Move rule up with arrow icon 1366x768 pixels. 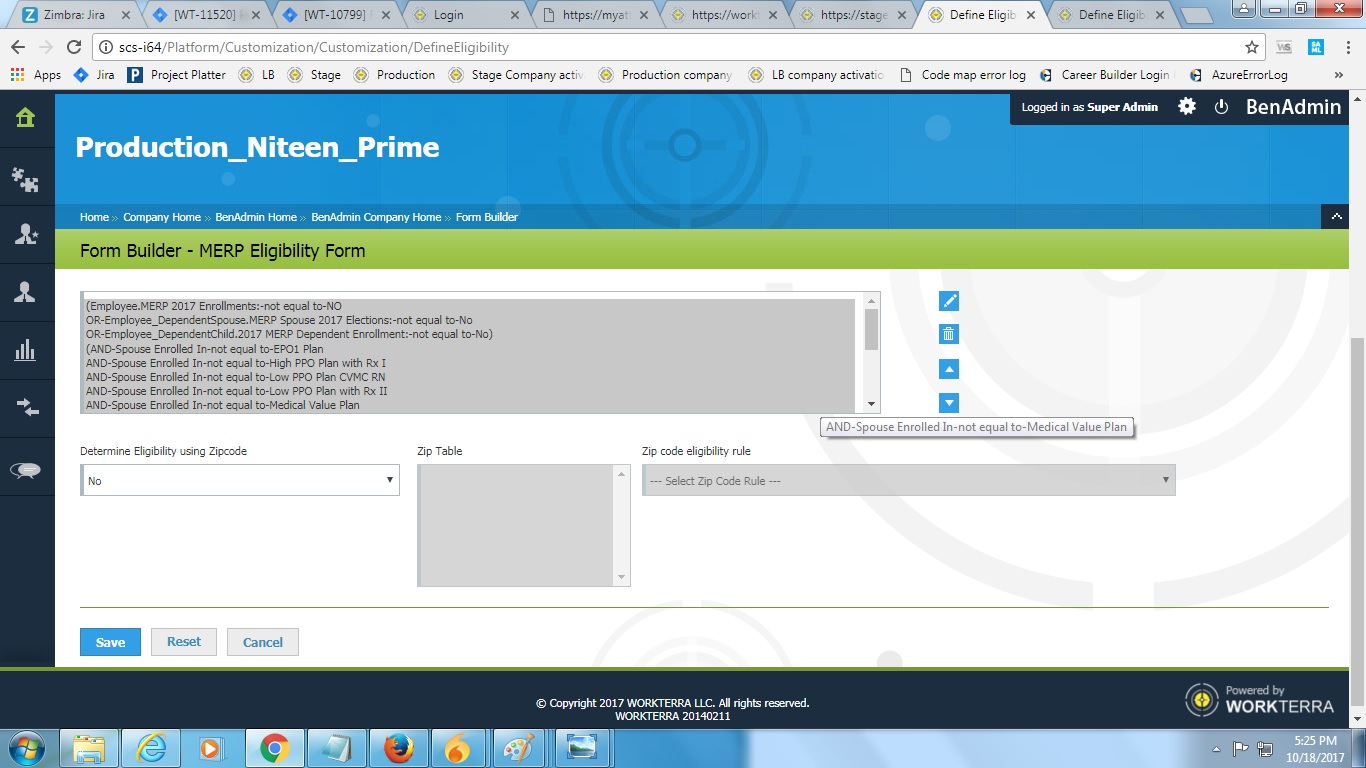pyautogui.click(x=949, y=369)
